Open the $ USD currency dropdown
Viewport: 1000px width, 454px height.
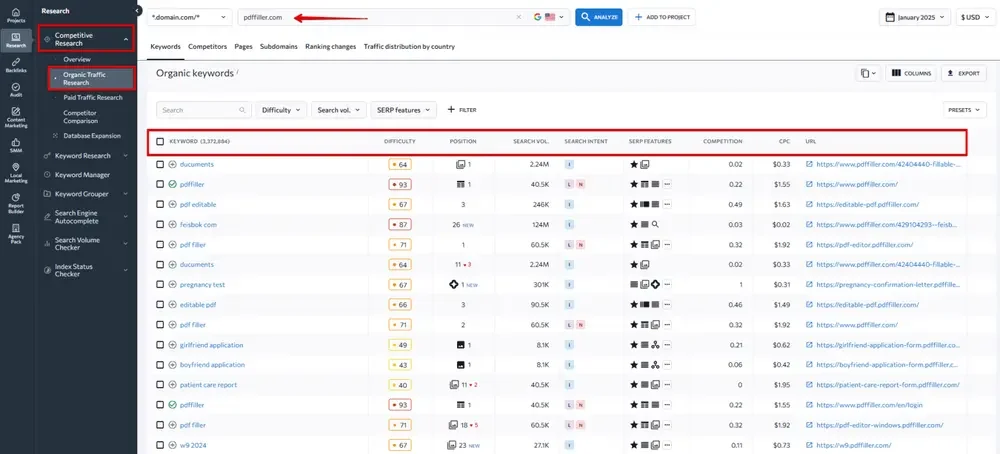[974, 17]
